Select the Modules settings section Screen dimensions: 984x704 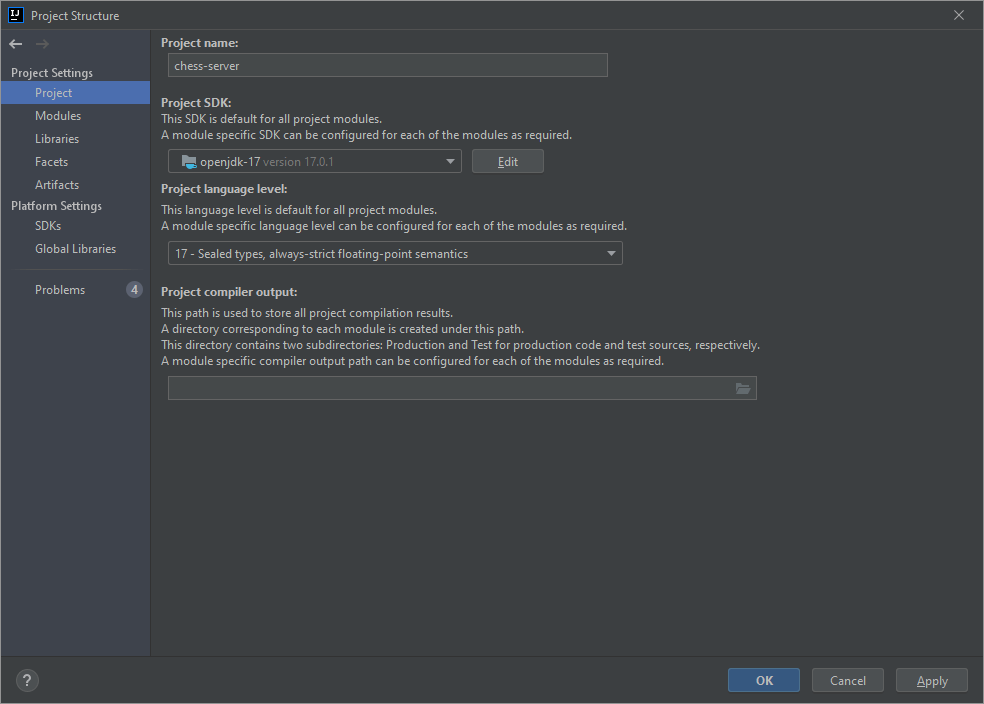click(x=58, y=115)
